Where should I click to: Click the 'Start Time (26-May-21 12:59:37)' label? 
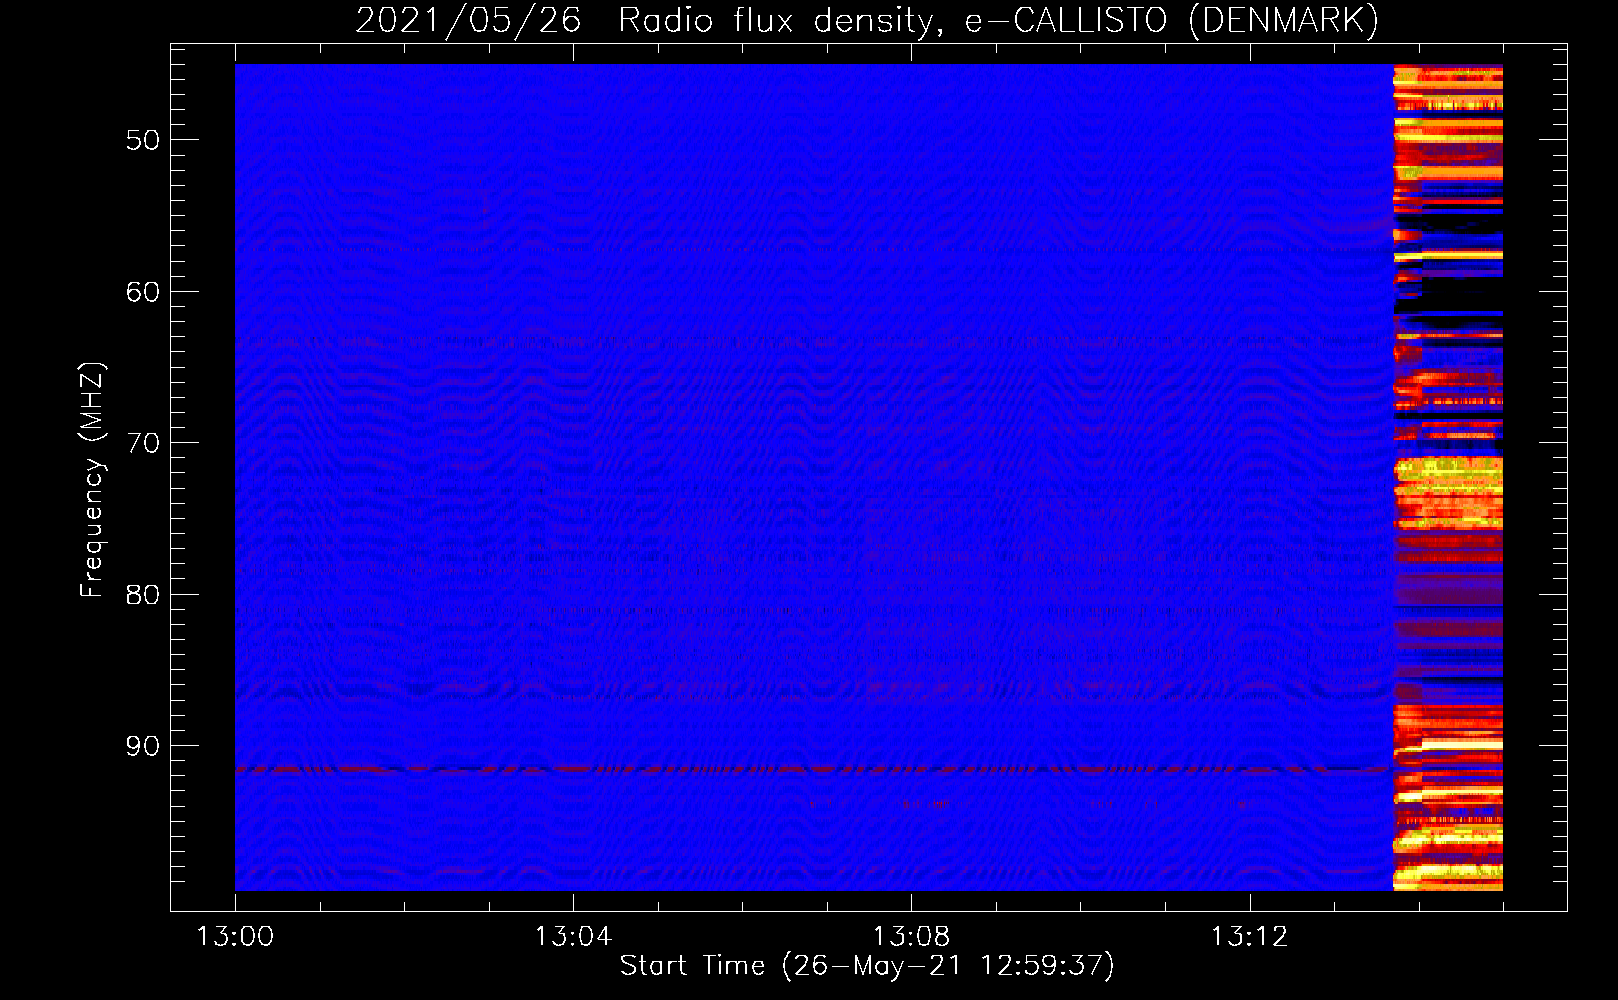(x=867, y=966)
